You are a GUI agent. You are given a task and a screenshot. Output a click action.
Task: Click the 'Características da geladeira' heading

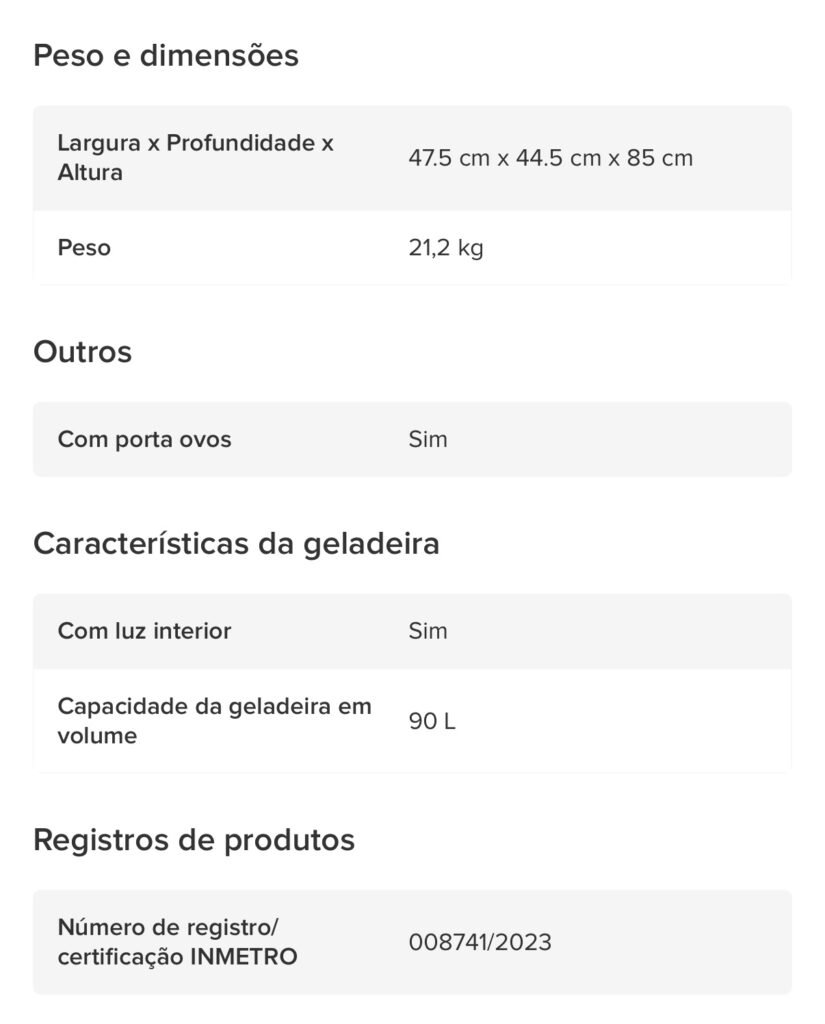click(236, 544)
